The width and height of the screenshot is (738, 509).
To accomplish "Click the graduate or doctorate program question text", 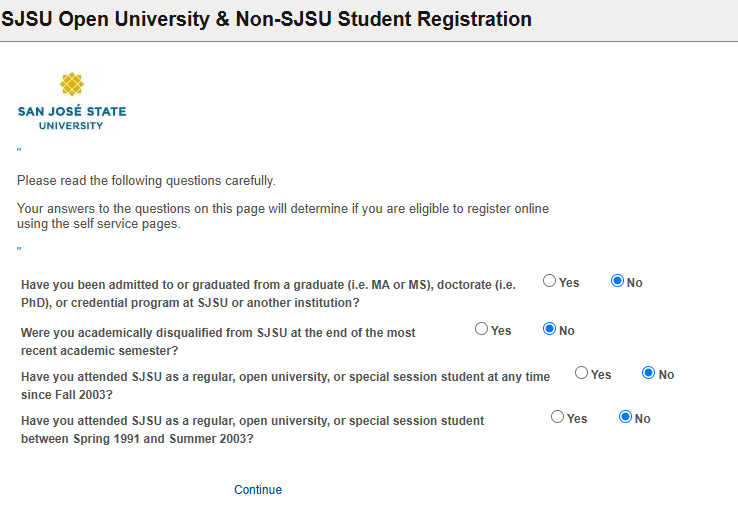I will click(x=268, y=294).
